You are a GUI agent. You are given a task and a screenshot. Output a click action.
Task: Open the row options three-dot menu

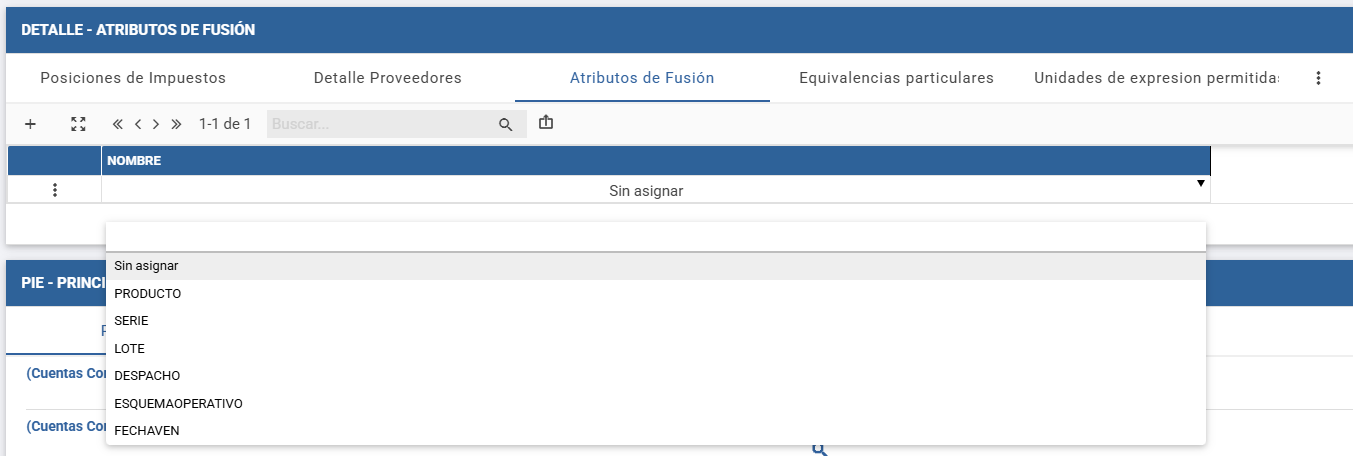[54, 190]
